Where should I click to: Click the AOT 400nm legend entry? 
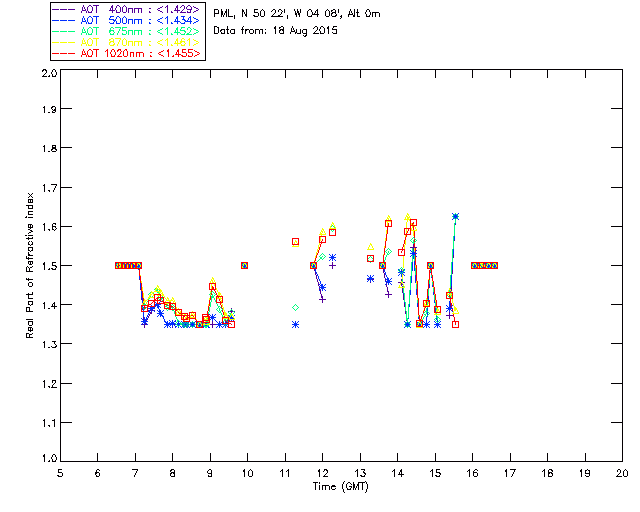tap(126, 9)
